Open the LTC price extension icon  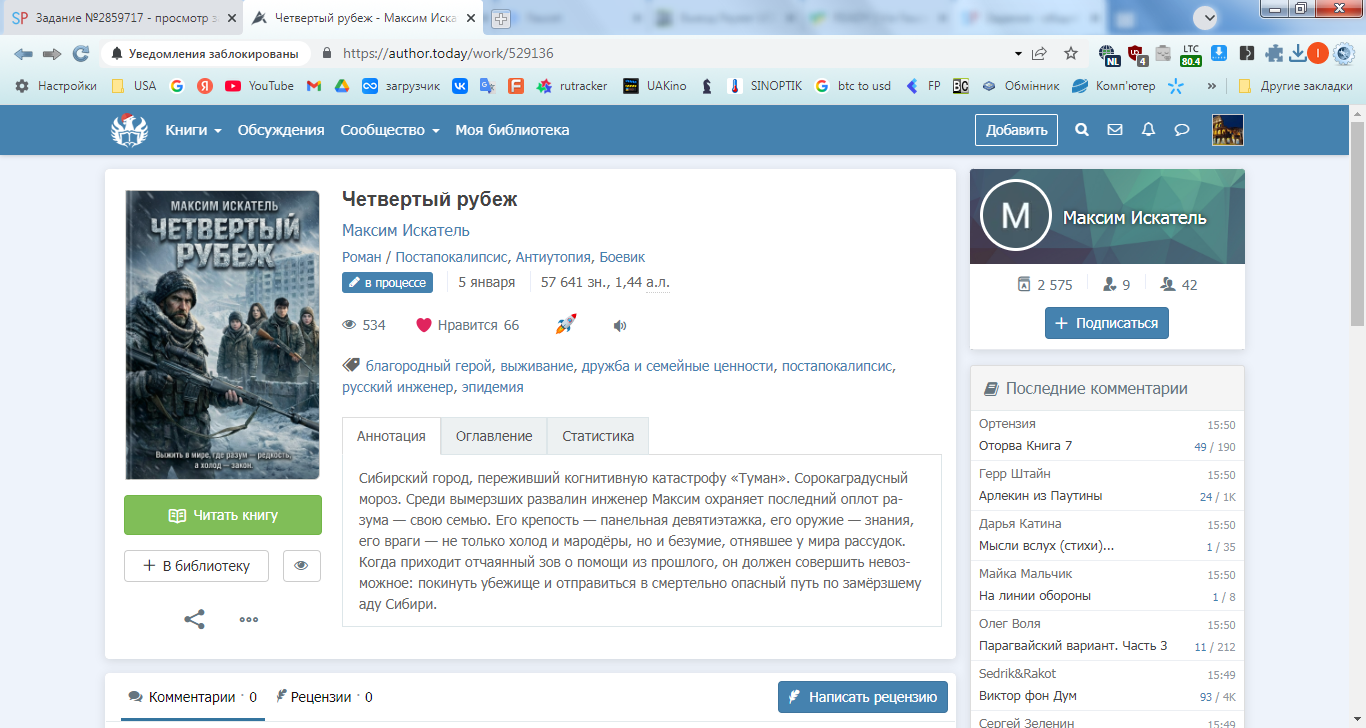tap(1190, 54)
